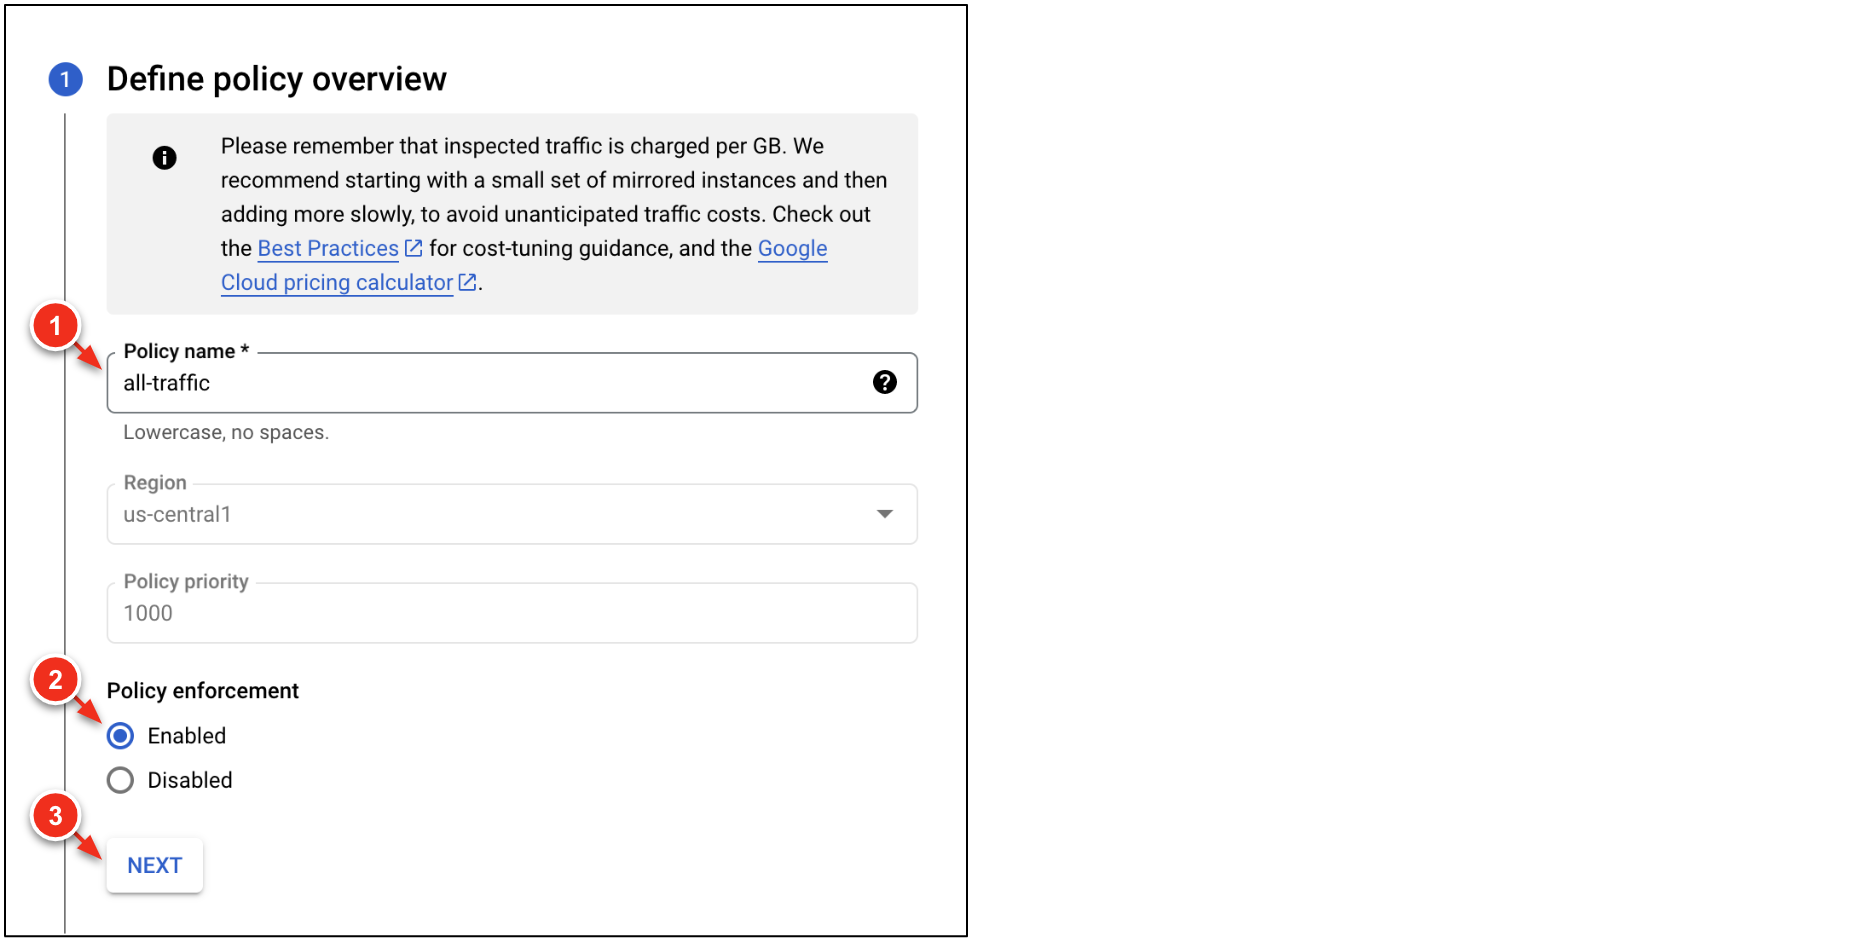1870x942 pixels.
Task: Click red annotation marker number 2
Action: pos(56,680)
